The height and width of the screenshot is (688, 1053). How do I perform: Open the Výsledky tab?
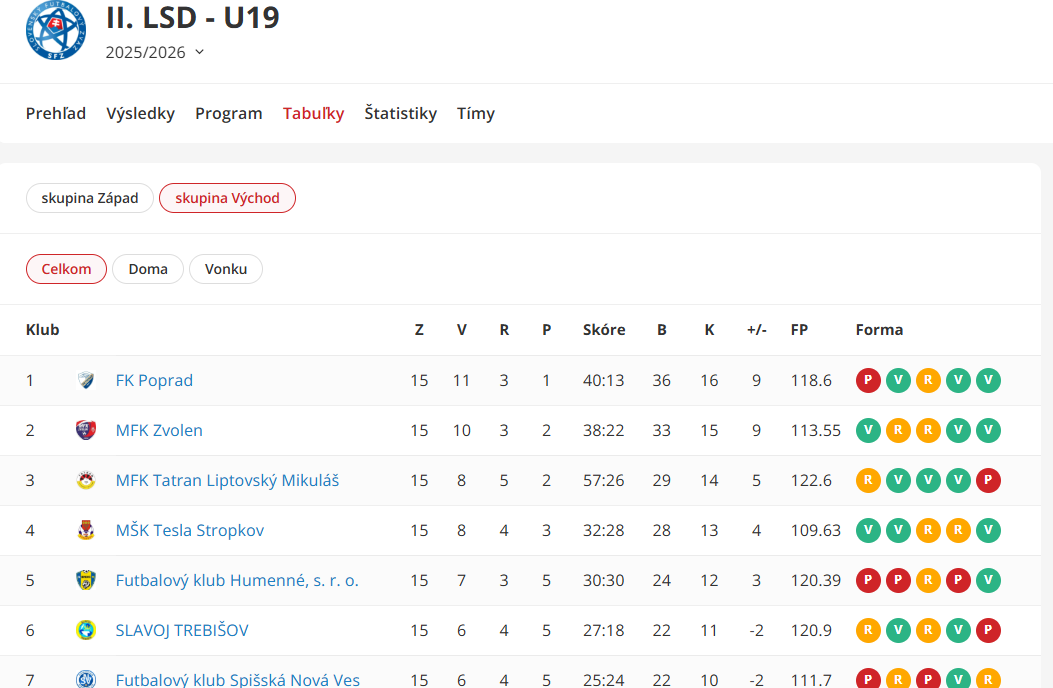(x=140, y=113)
